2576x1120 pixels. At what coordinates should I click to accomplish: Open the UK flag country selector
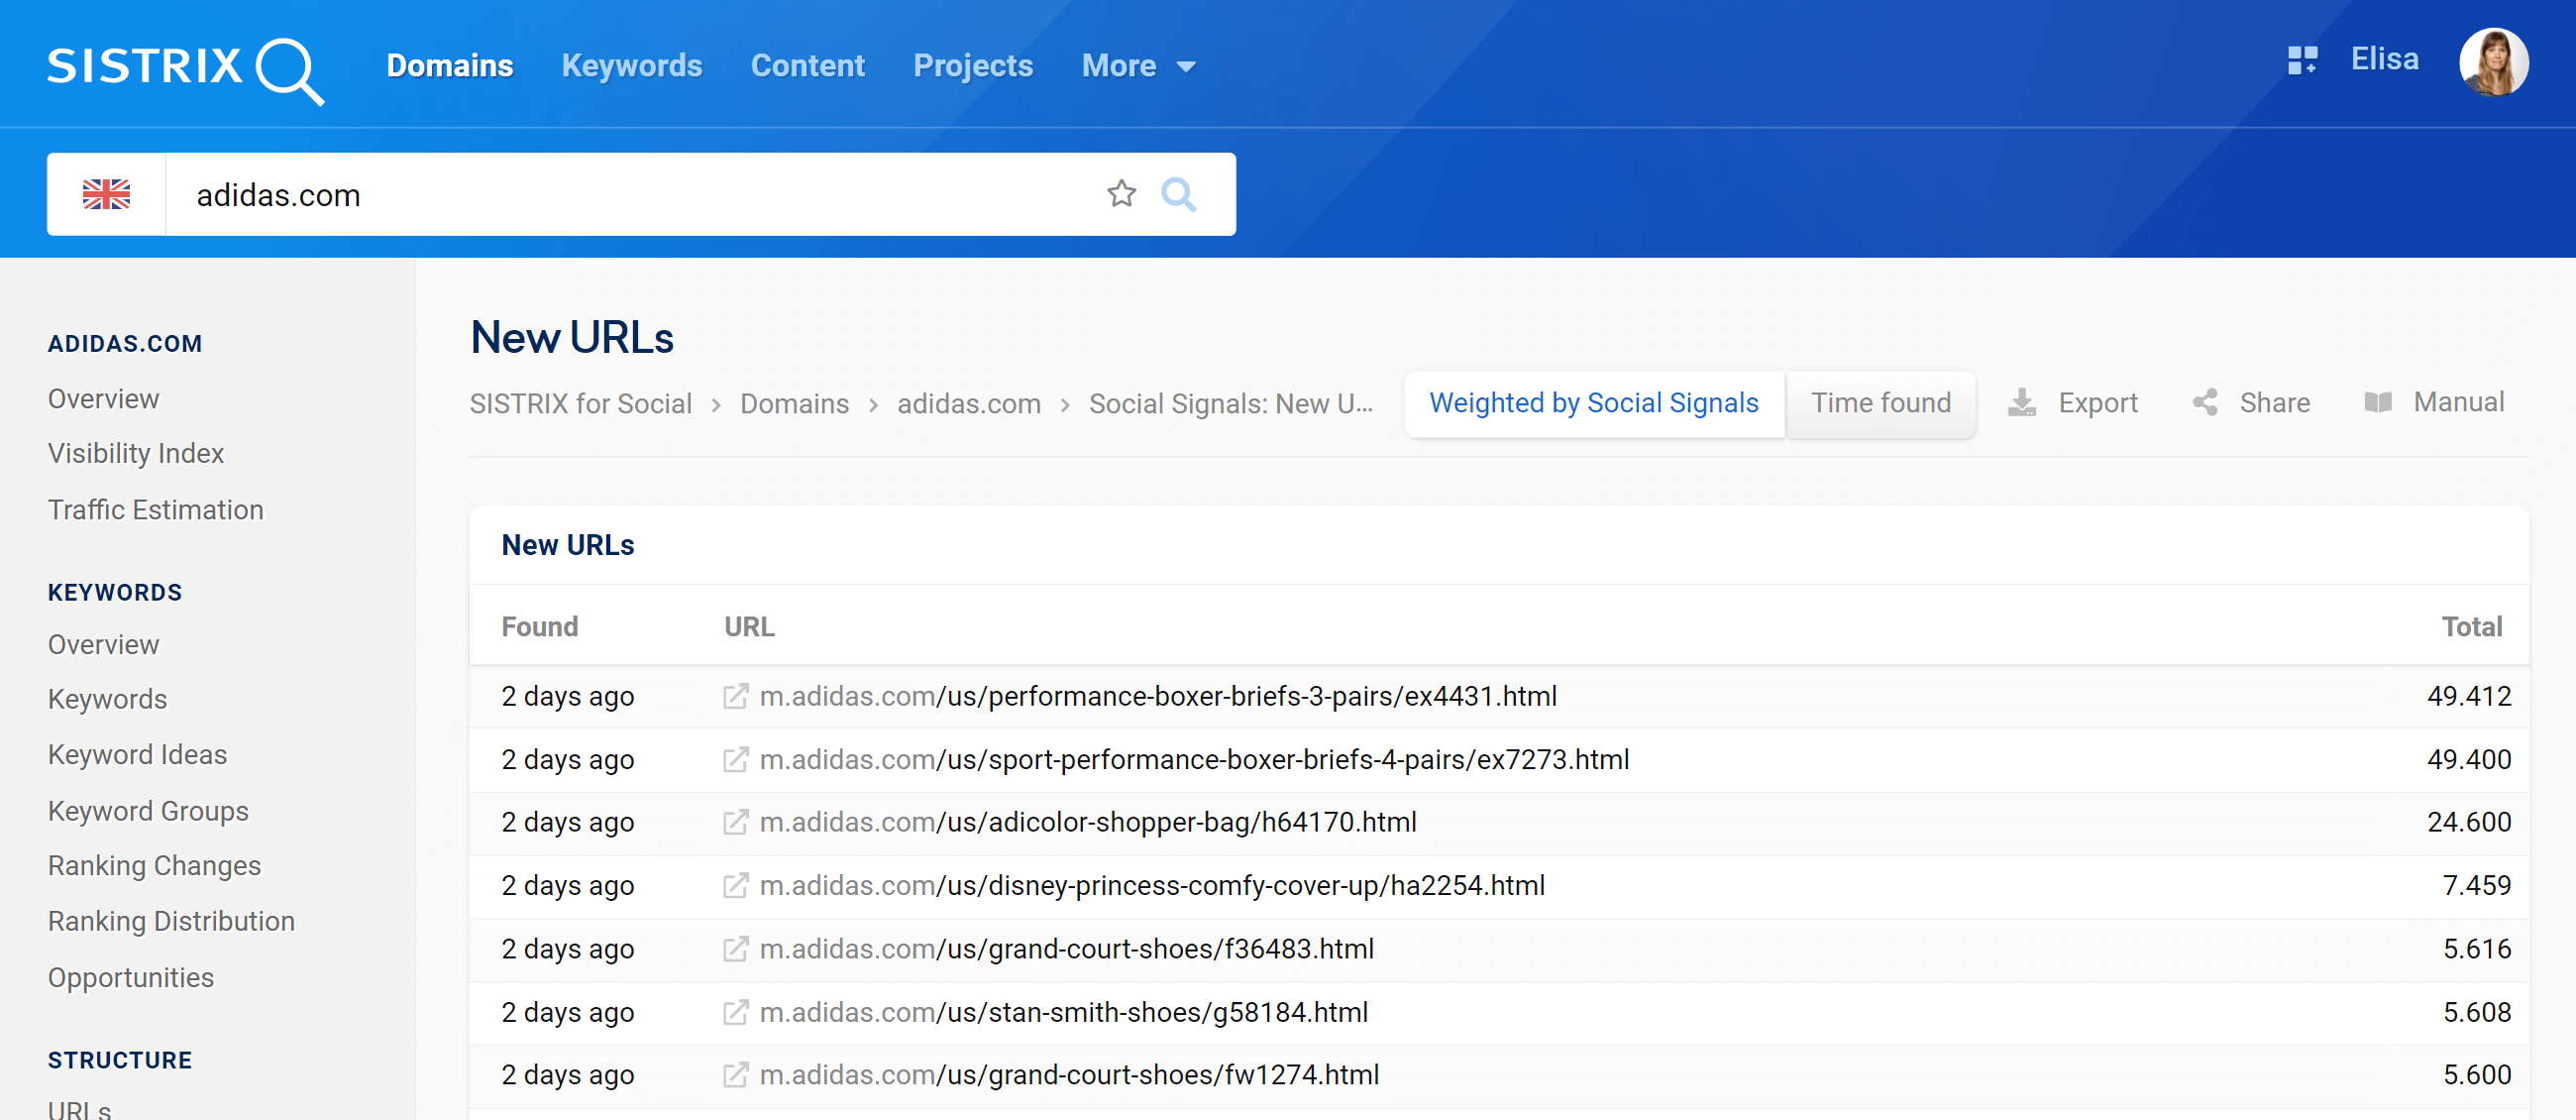pyautogui.click(x=106, y=194)
